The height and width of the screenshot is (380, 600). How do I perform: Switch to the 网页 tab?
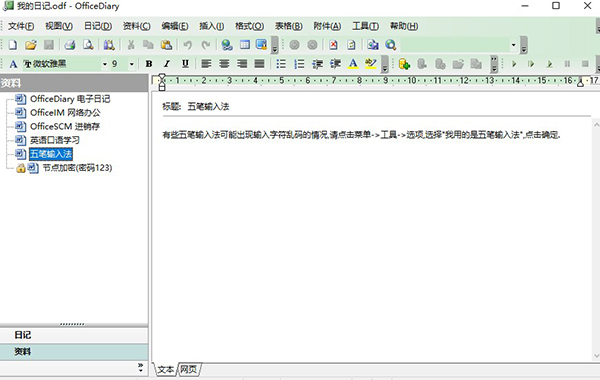189,370
